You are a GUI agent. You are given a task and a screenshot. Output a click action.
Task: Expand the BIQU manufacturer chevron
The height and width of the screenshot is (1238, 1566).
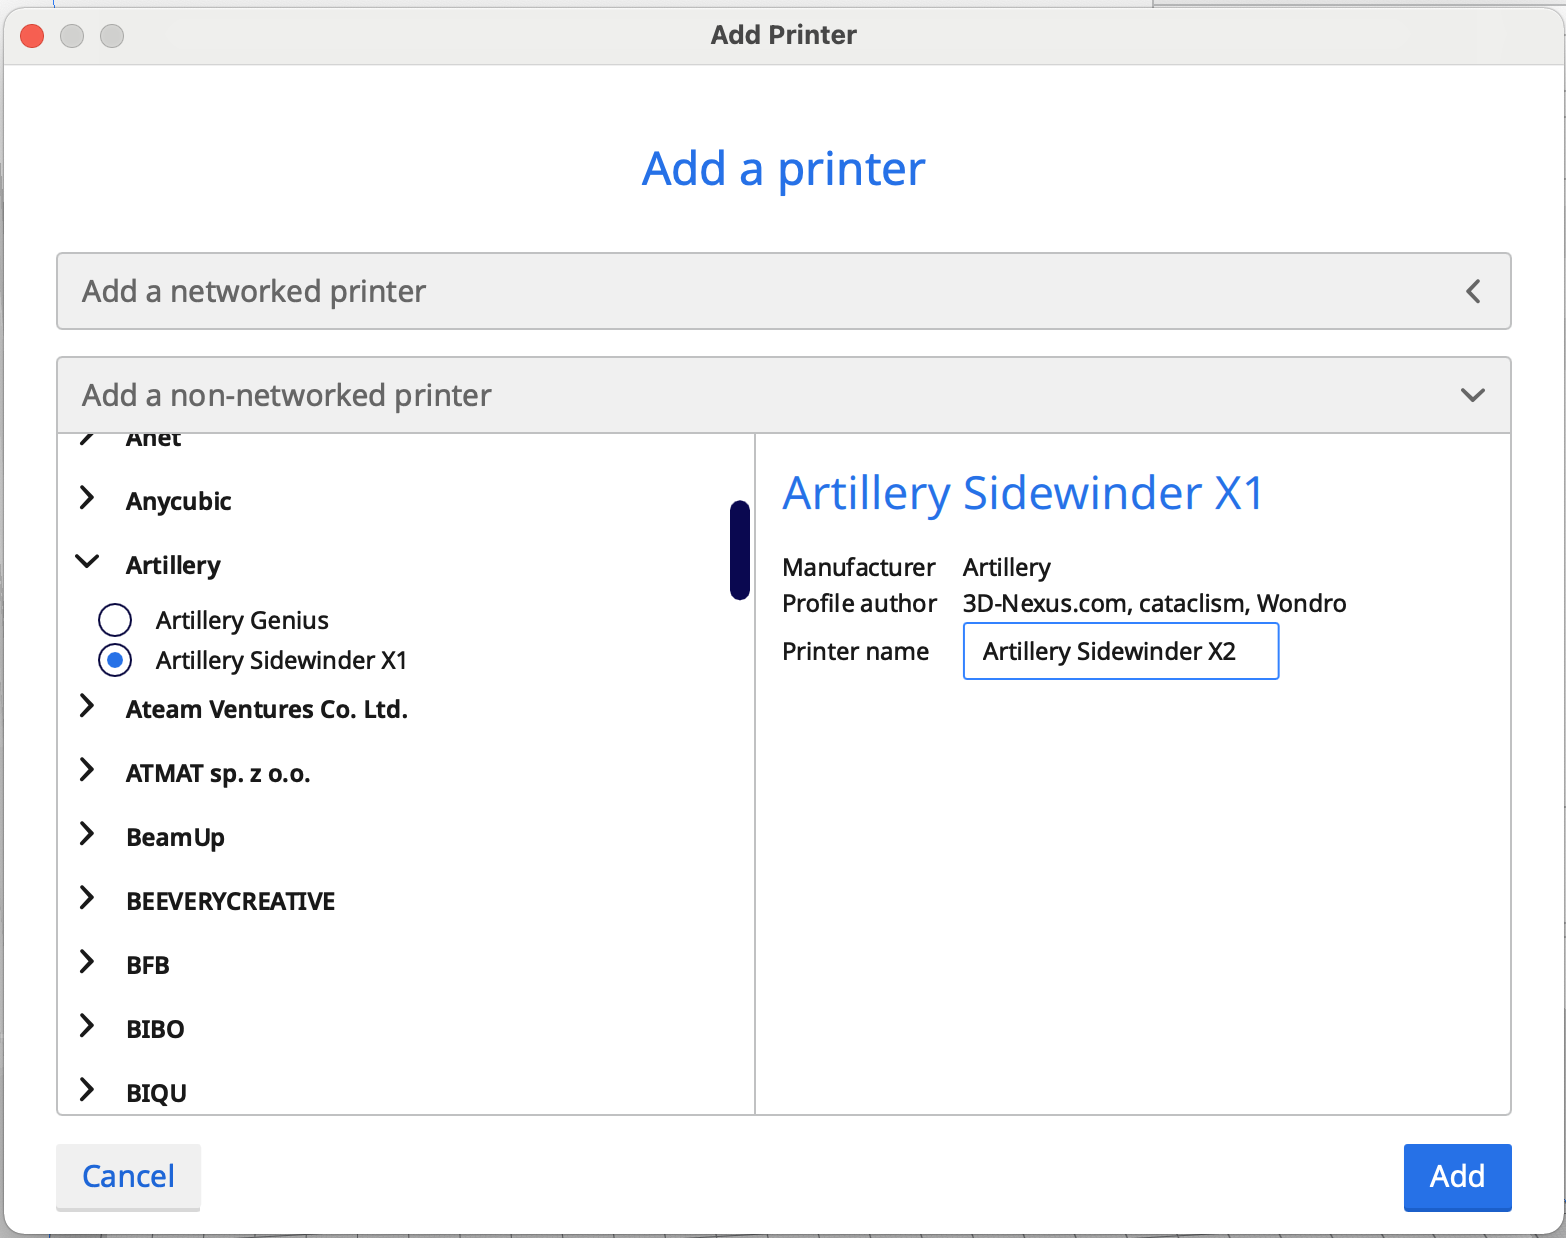pos(87,1090)
